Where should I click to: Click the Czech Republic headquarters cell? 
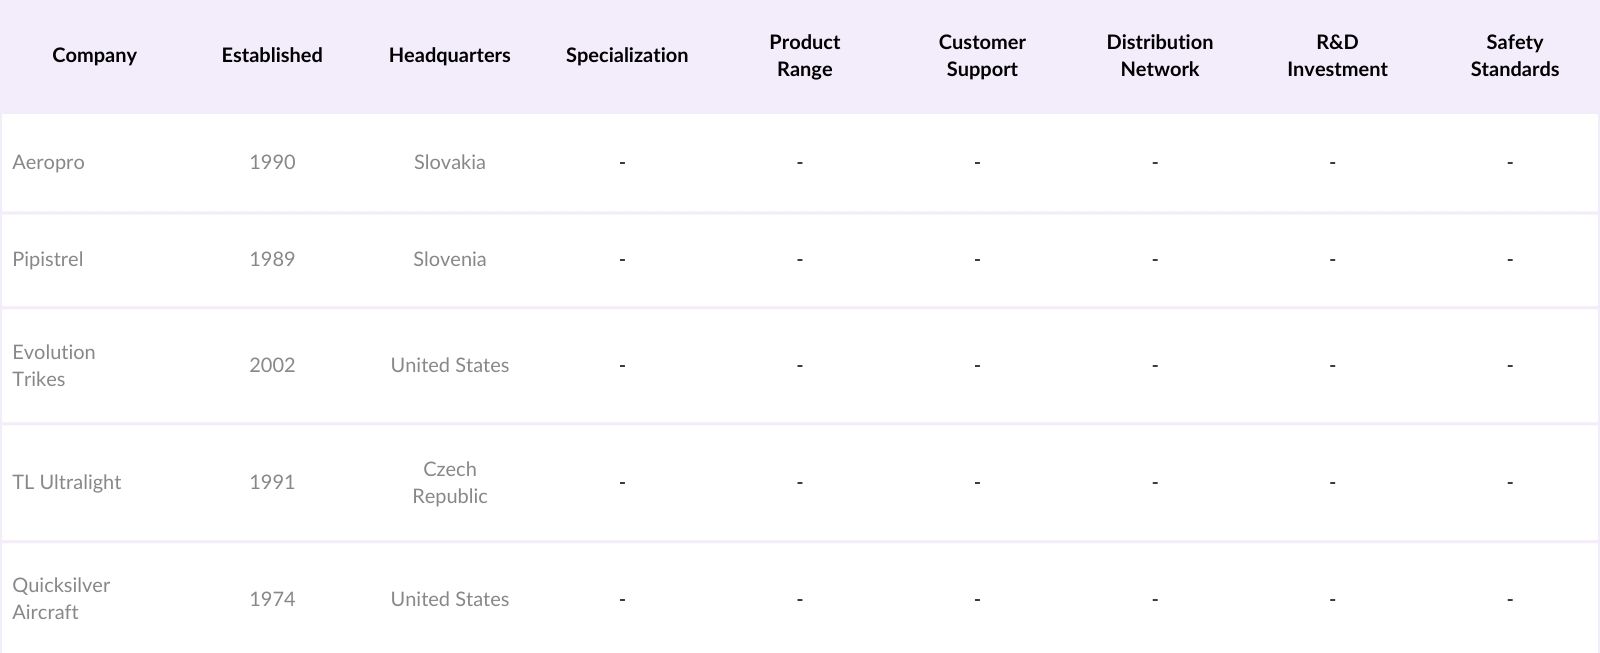449,482
